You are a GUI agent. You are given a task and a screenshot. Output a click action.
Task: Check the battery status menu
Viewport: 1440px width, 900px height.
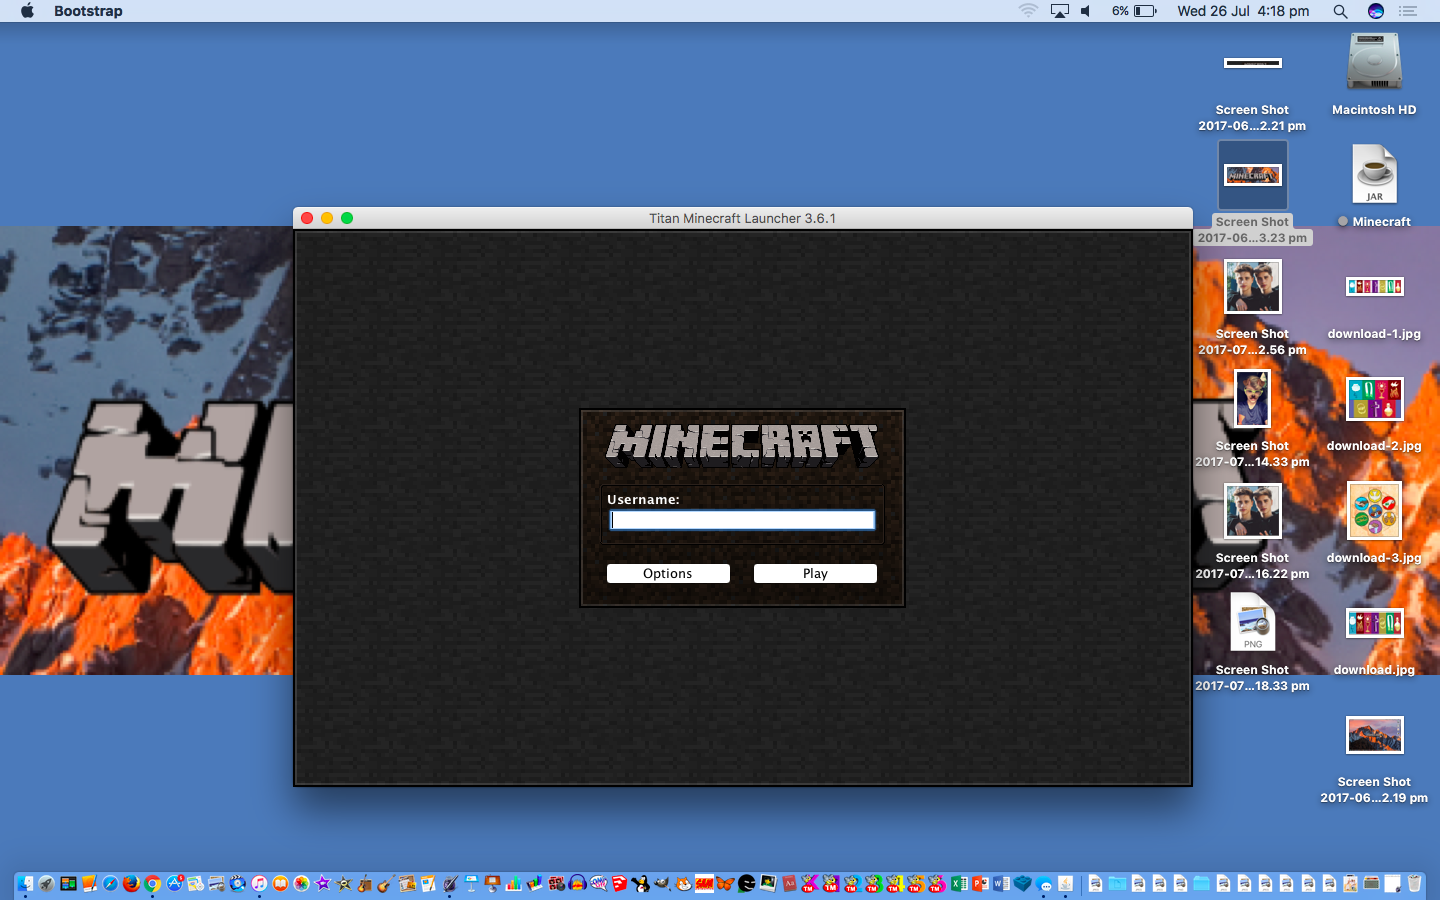coord(1134,11)
